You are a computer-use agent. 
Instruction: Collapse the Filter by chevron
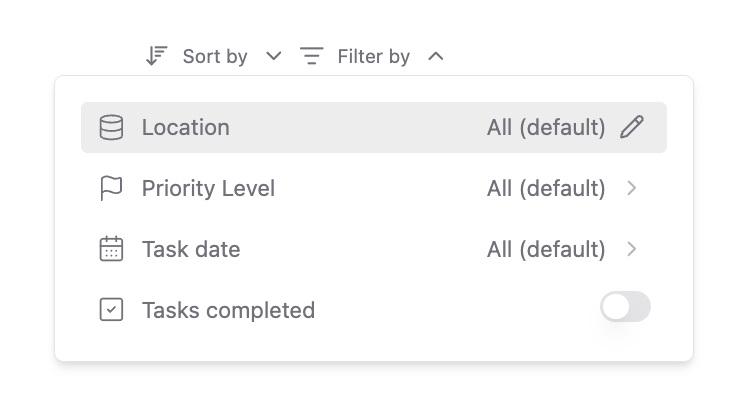[x=436, y=57]
